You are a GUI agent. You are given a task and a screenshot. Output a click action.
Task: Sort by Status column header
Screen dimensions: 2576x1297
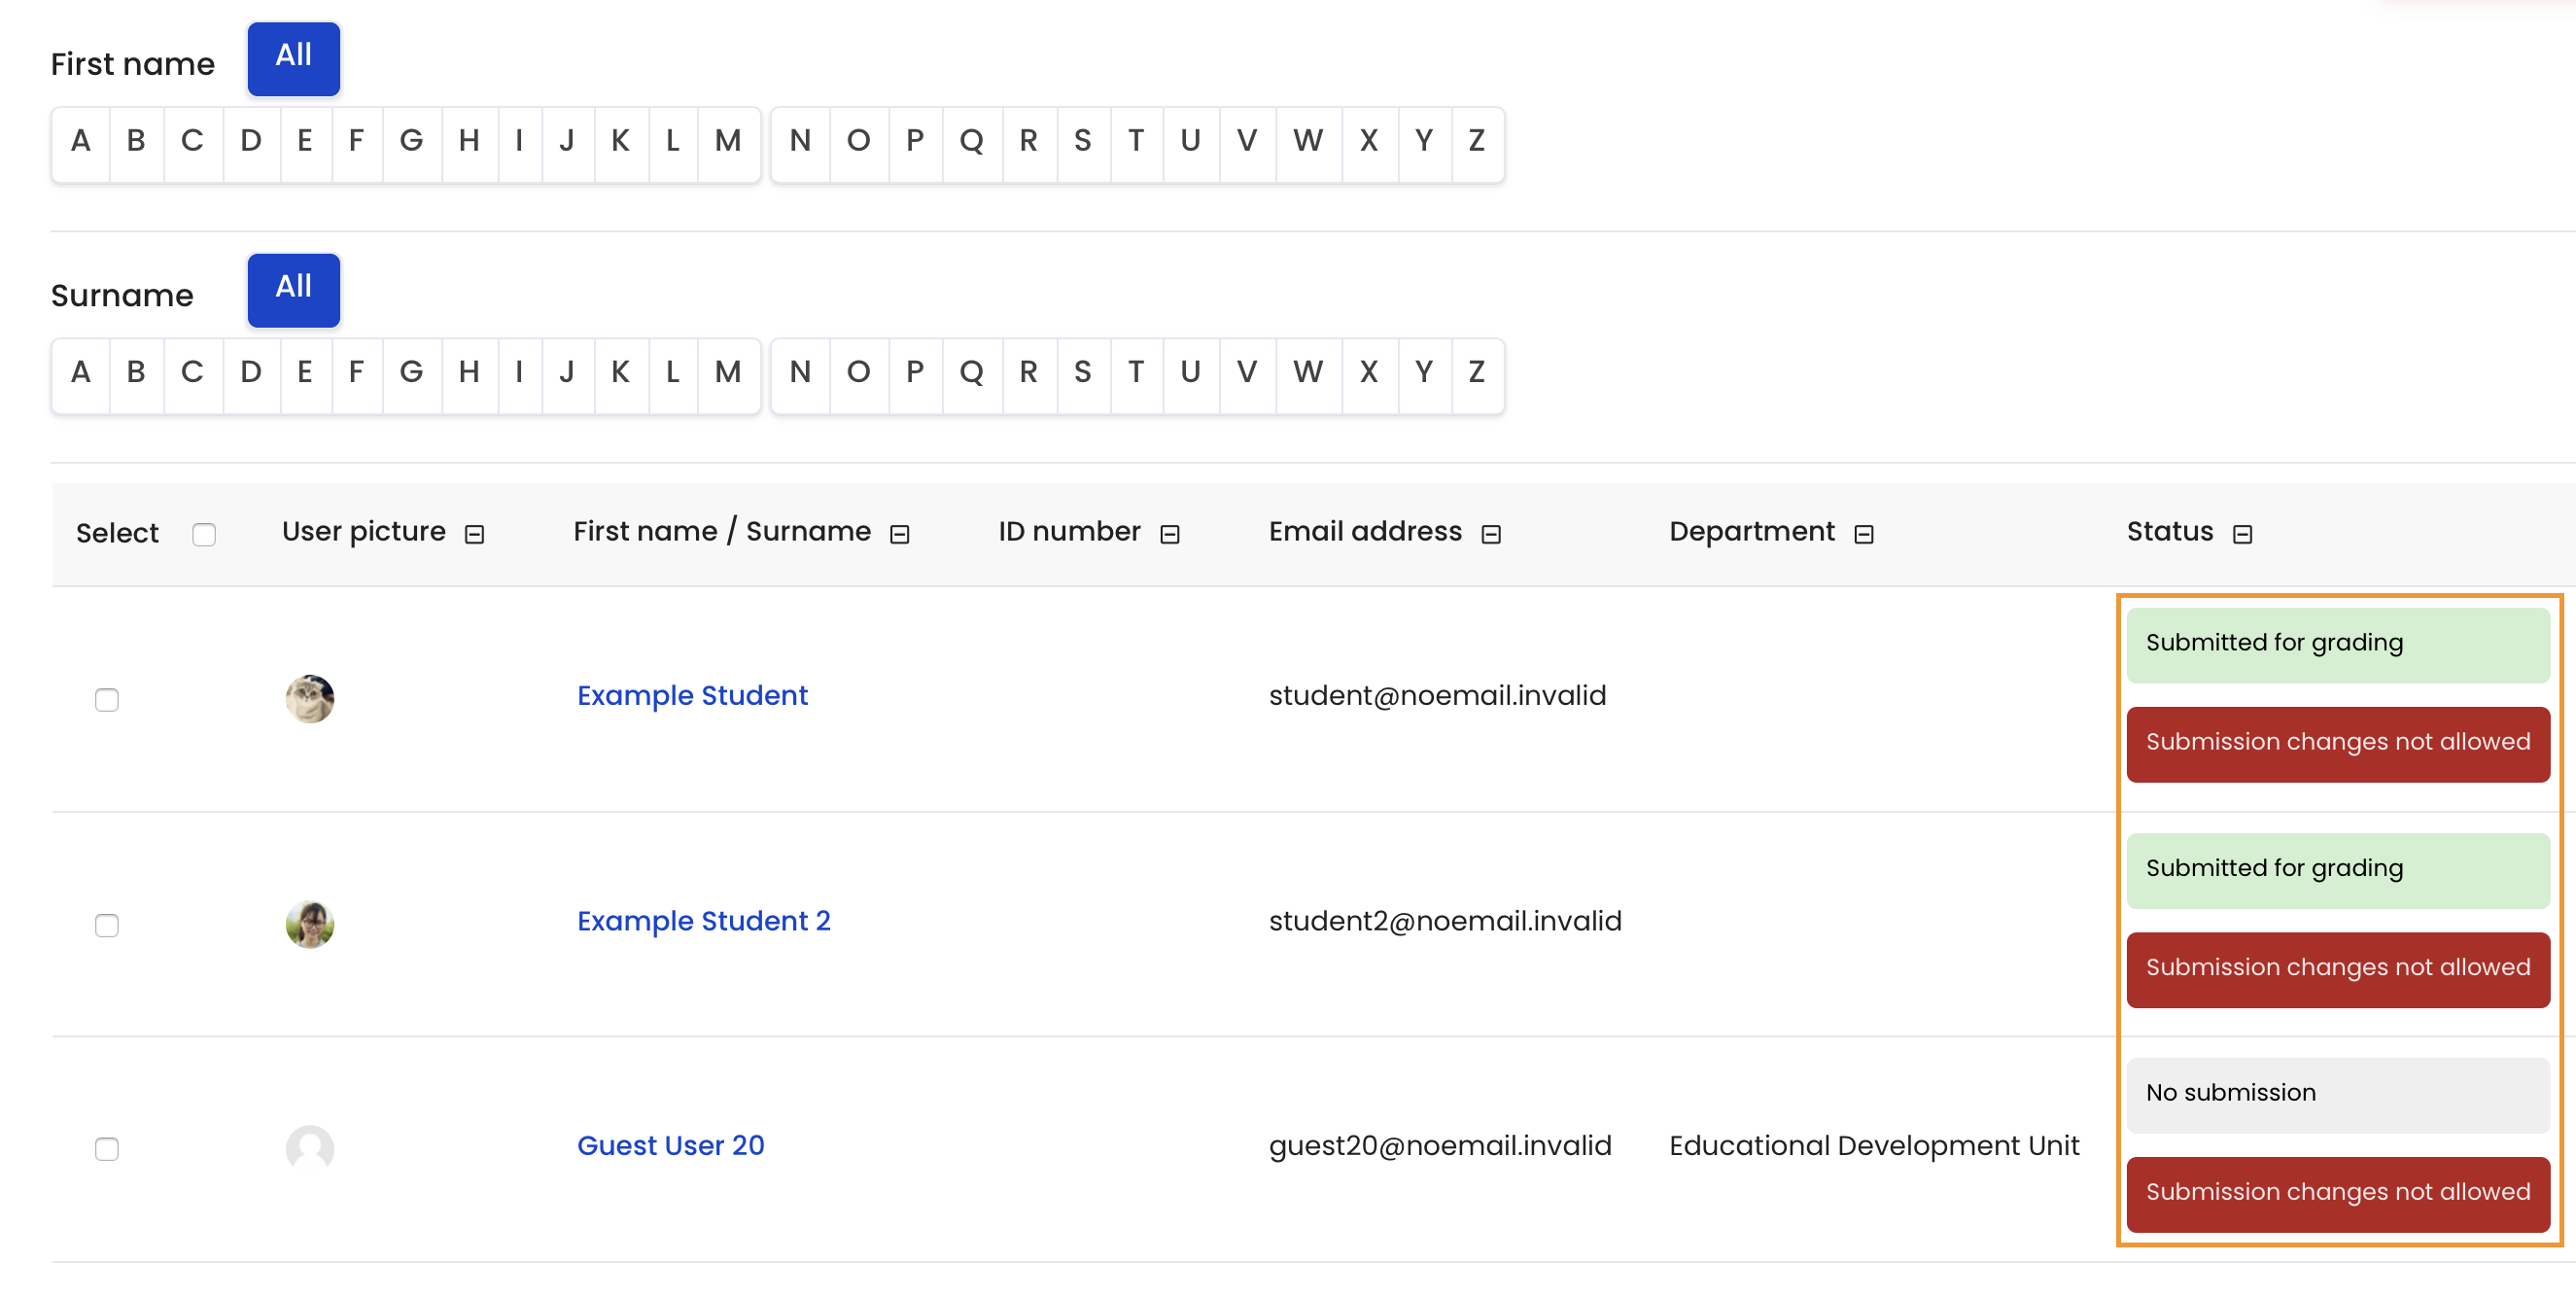click(x=2170, y=532)
